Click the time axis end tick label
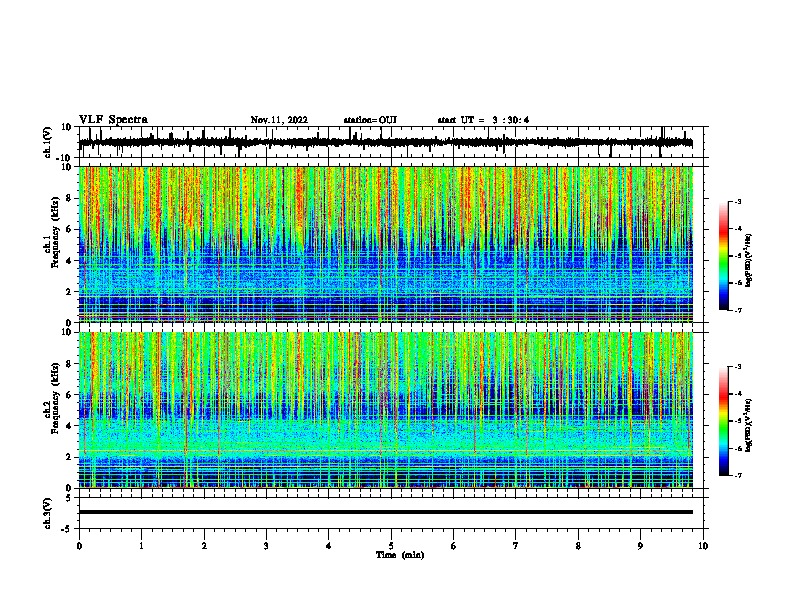This screenshot has width=792, height=612. [703, 546]
